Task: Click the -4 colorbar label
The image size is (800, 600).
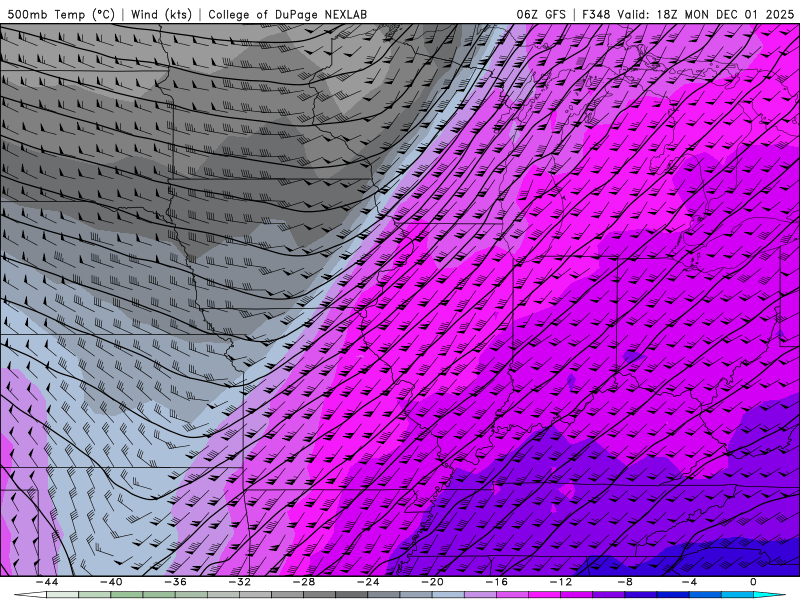Action: coord(689,582)
